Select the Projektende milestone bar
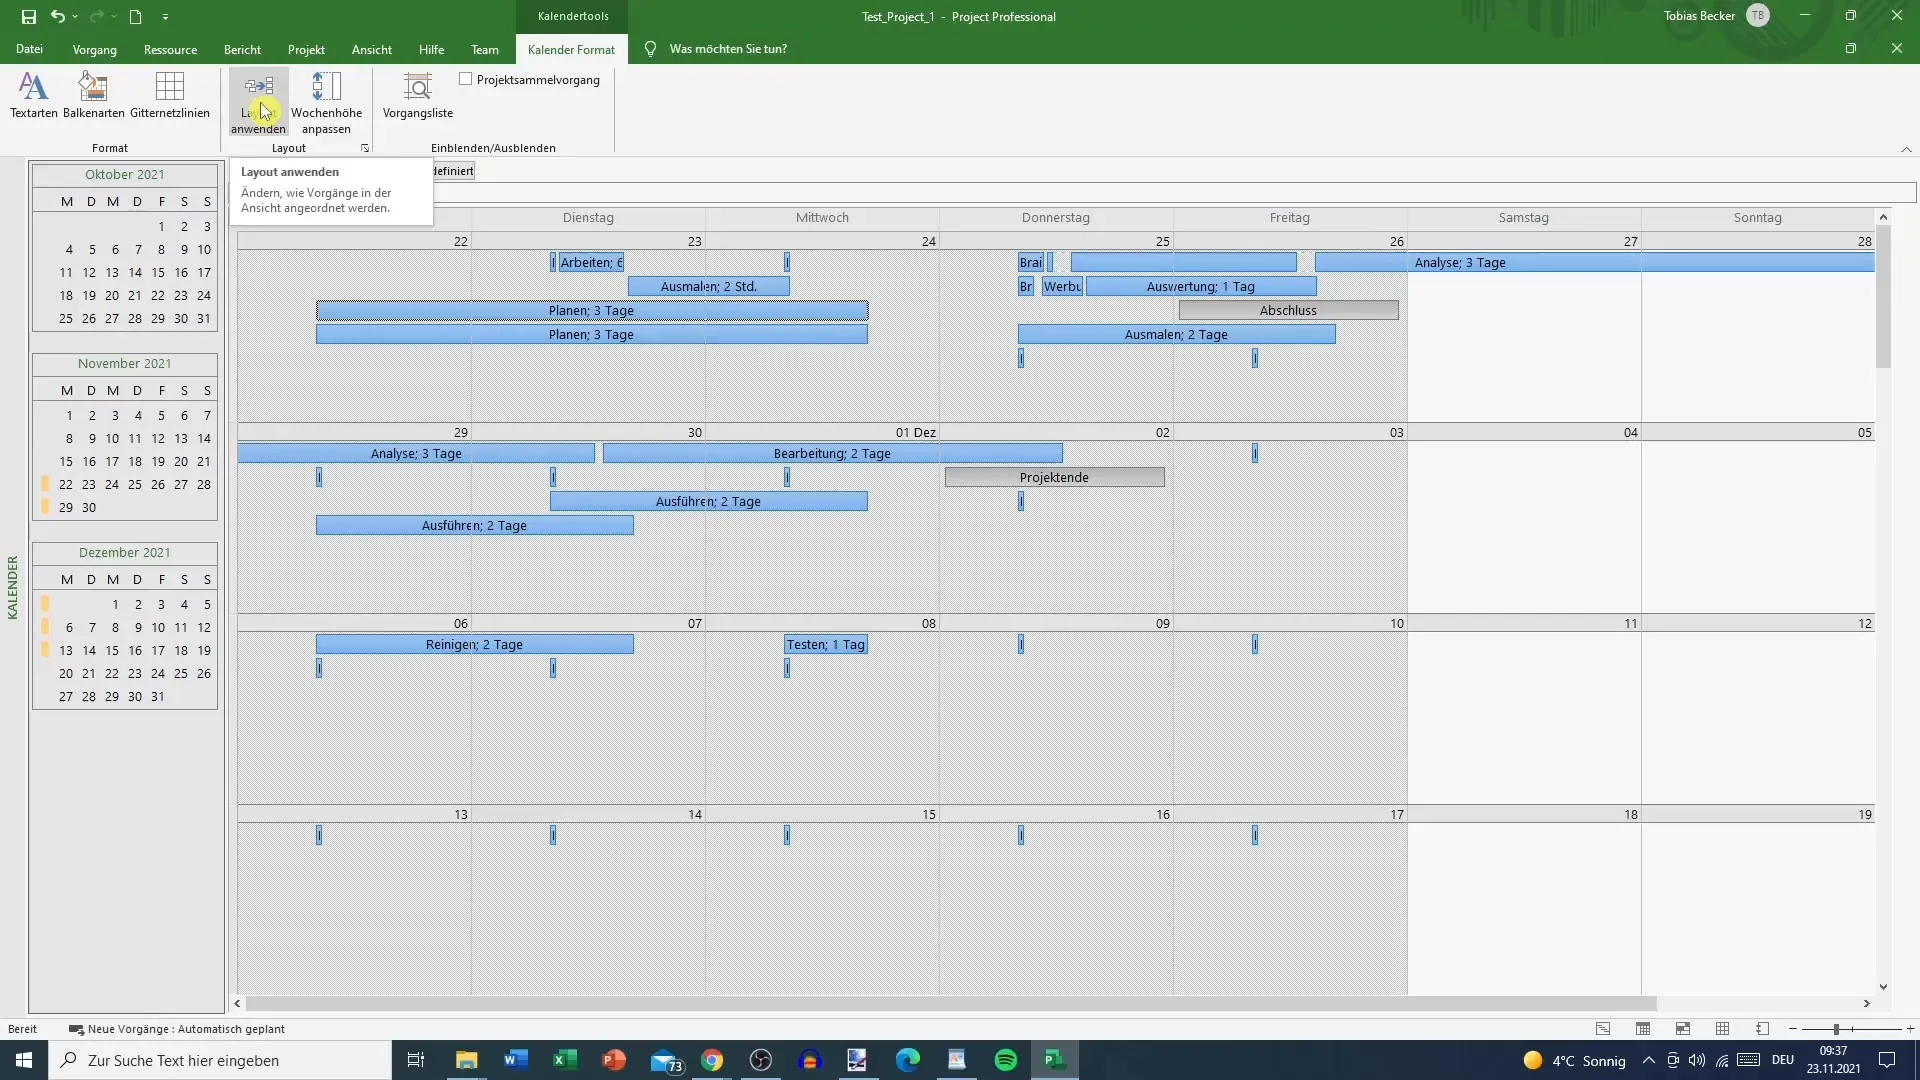 click(x=1054, y=477)
